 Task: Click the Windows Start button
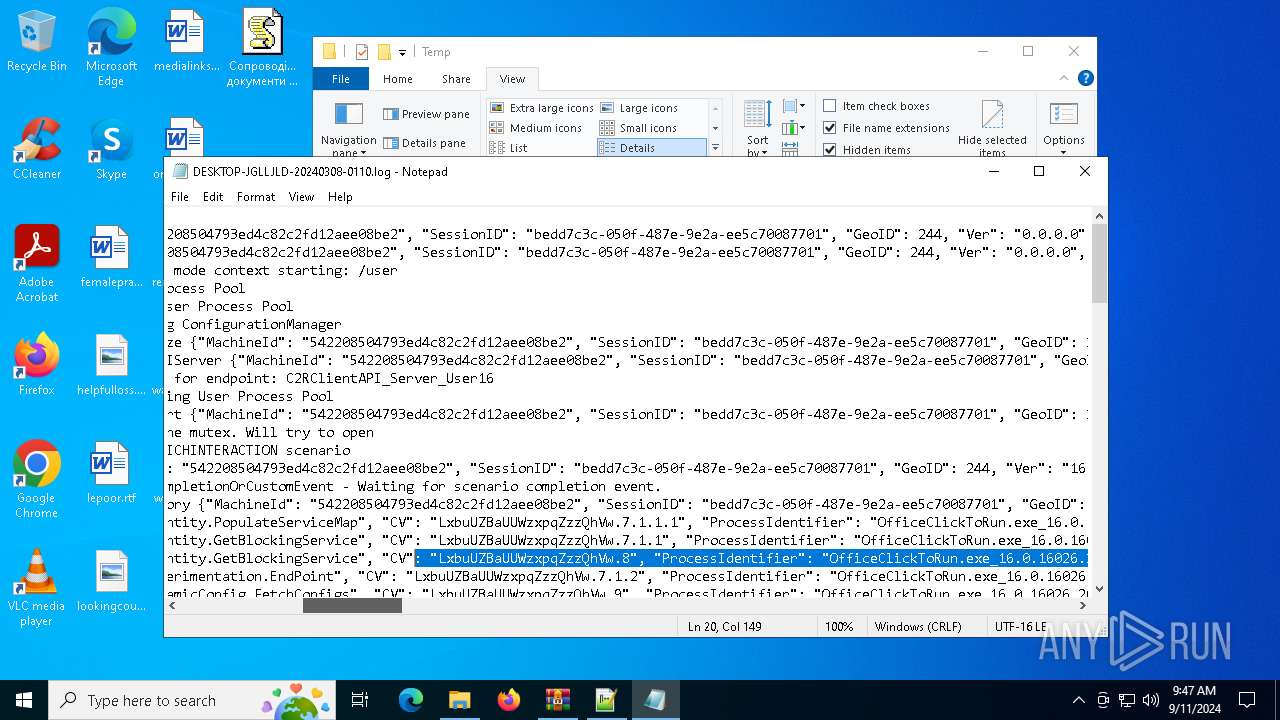coord(24,700)
